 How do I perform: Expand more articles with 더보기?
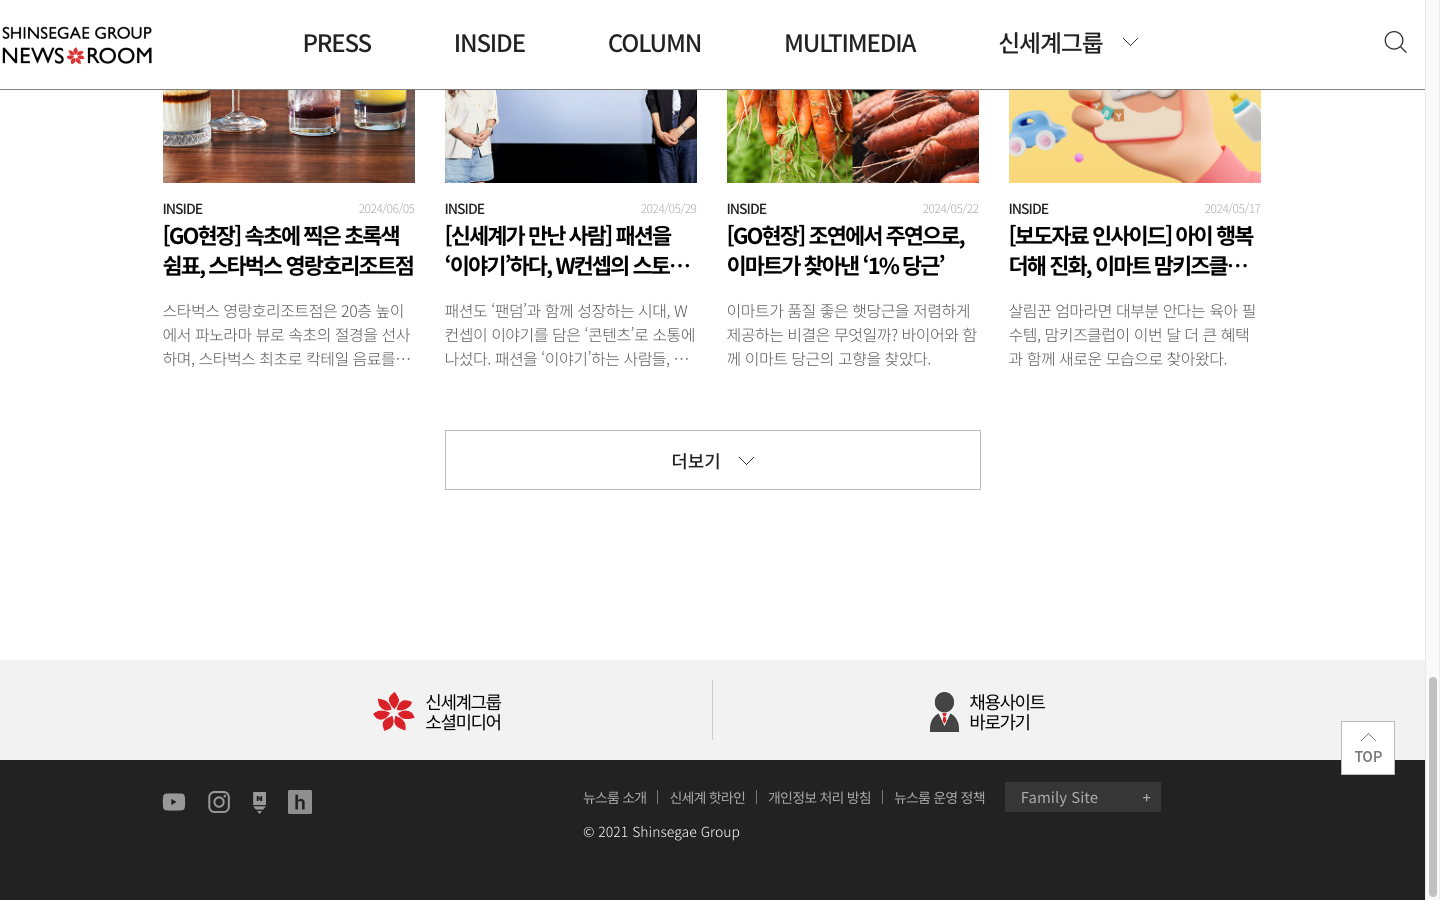[x=712, y=460]
